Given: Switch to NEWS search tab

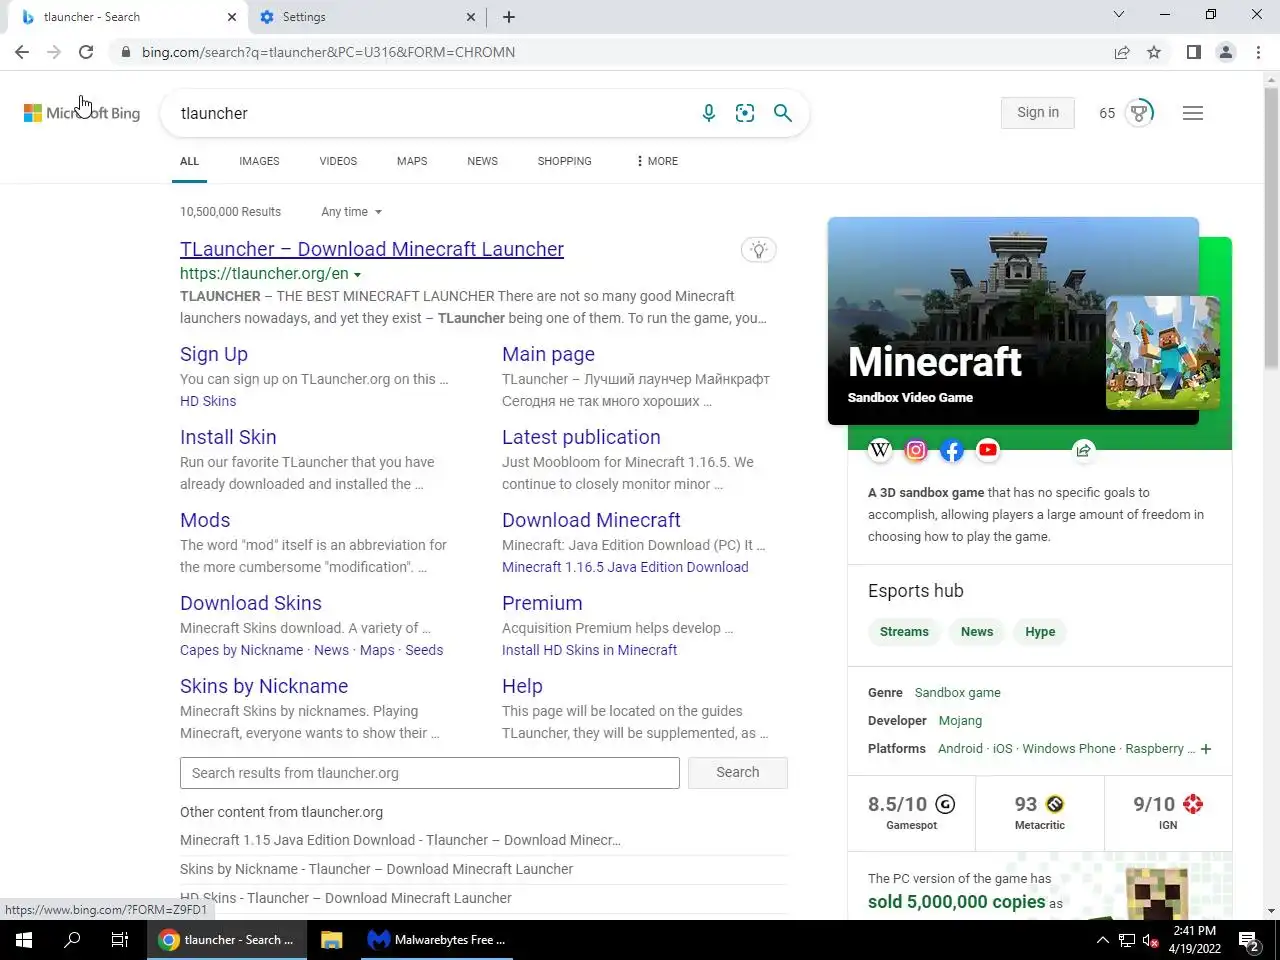Looking at the screenshot, I should tap(482, 161).
